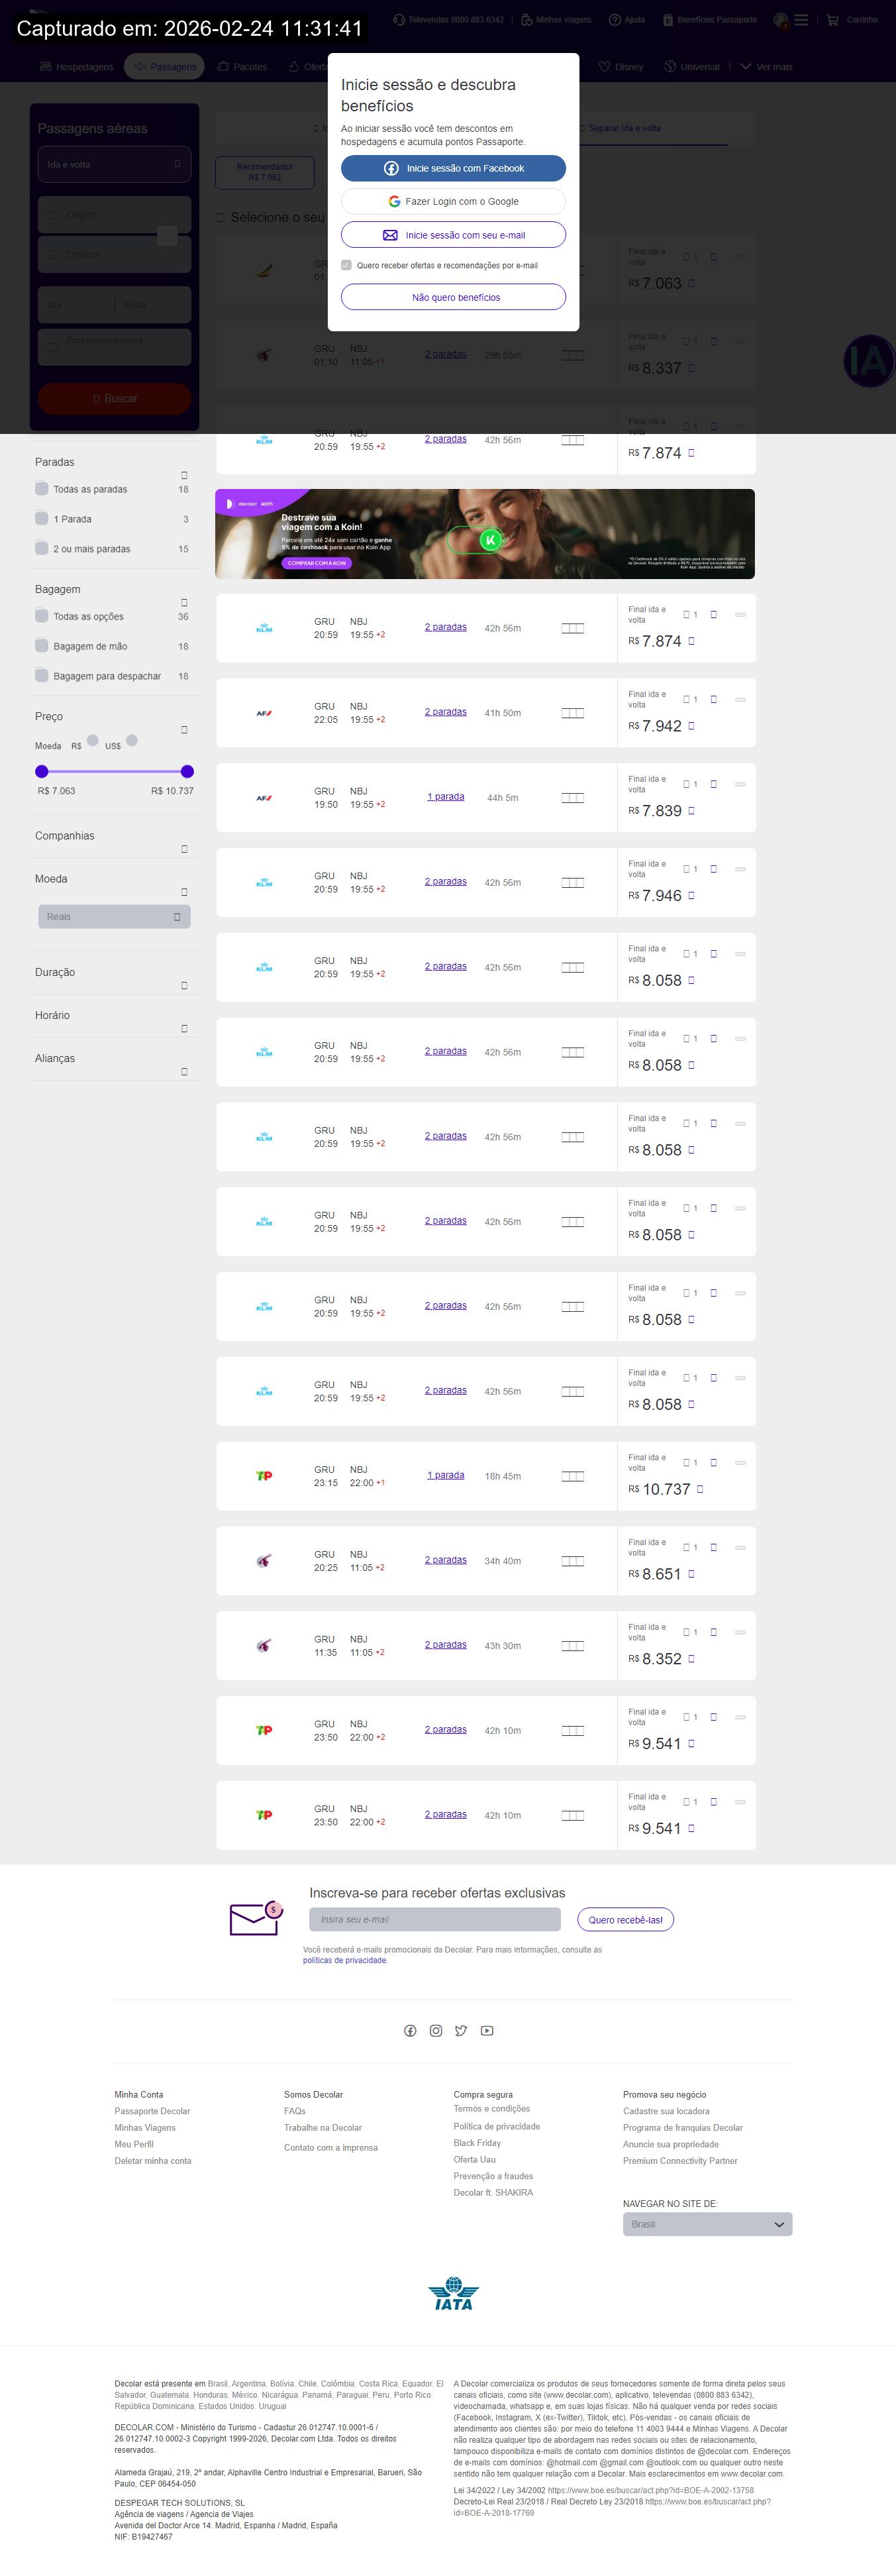Click the Facebook icon in the footer
This screenshot has height=2576, width=896.
click(410, 2030)
